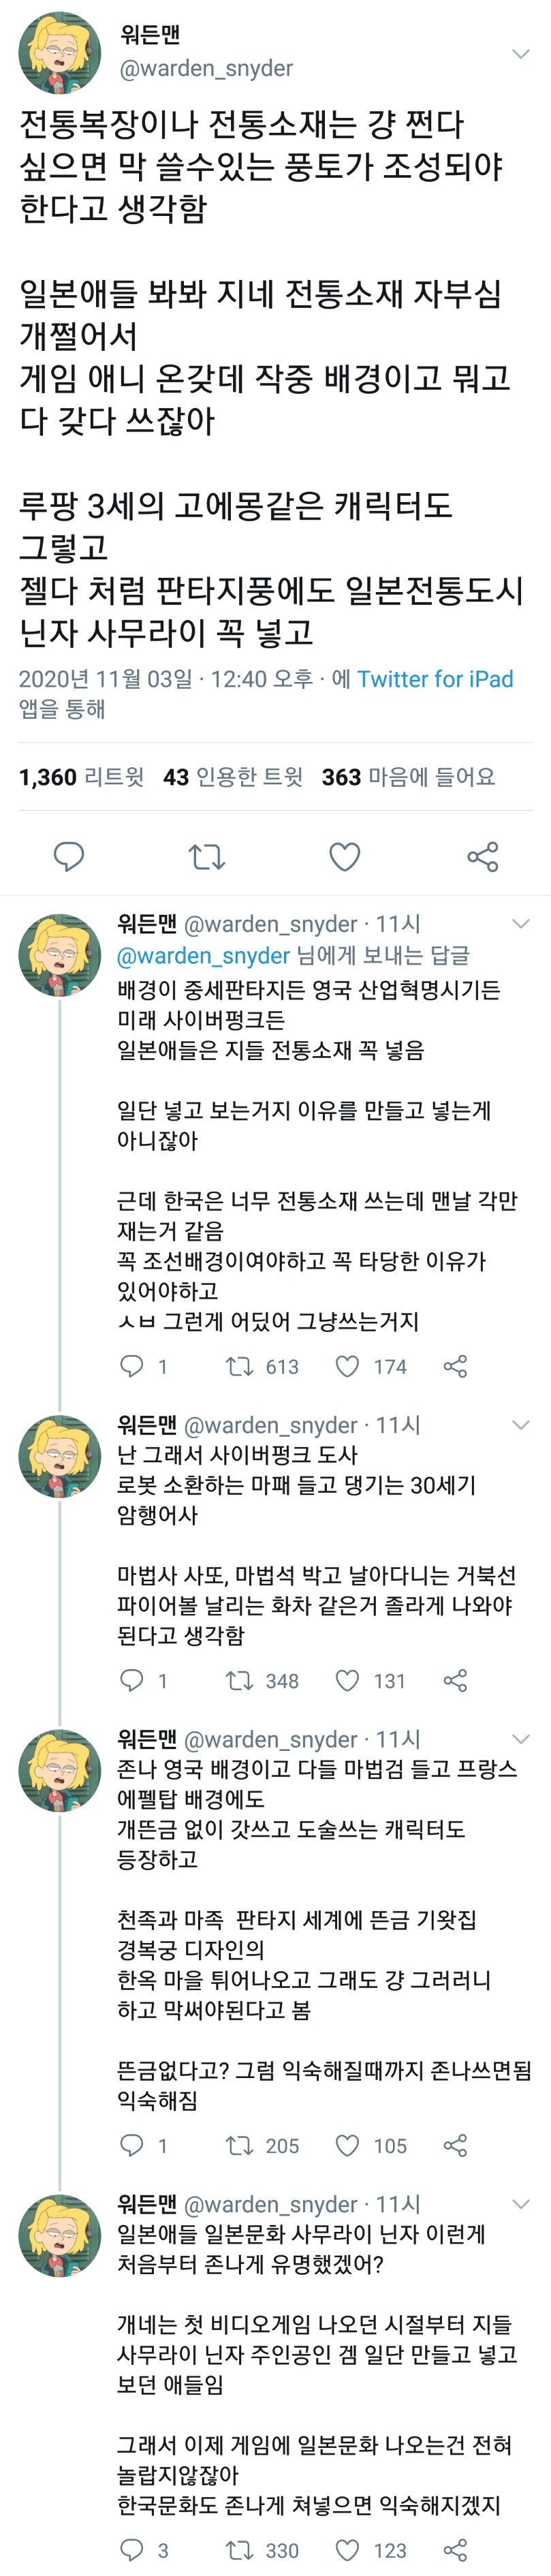This screenshot has height=2576, width=551.
Task: Like the reply with 174 likes
Action: point(347,1366)
